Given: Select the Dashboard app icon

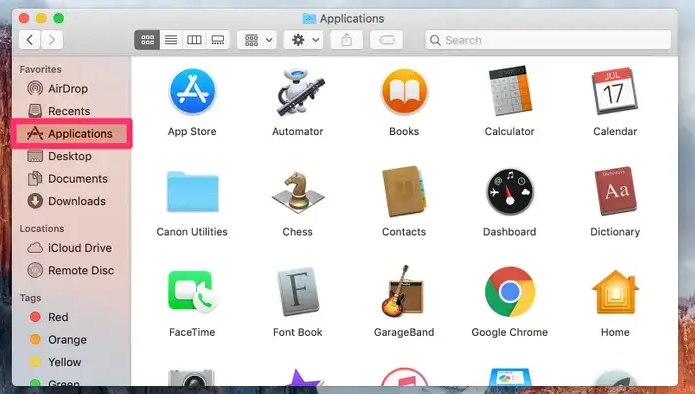Looking at the screenshot, I should click(509, 191).
